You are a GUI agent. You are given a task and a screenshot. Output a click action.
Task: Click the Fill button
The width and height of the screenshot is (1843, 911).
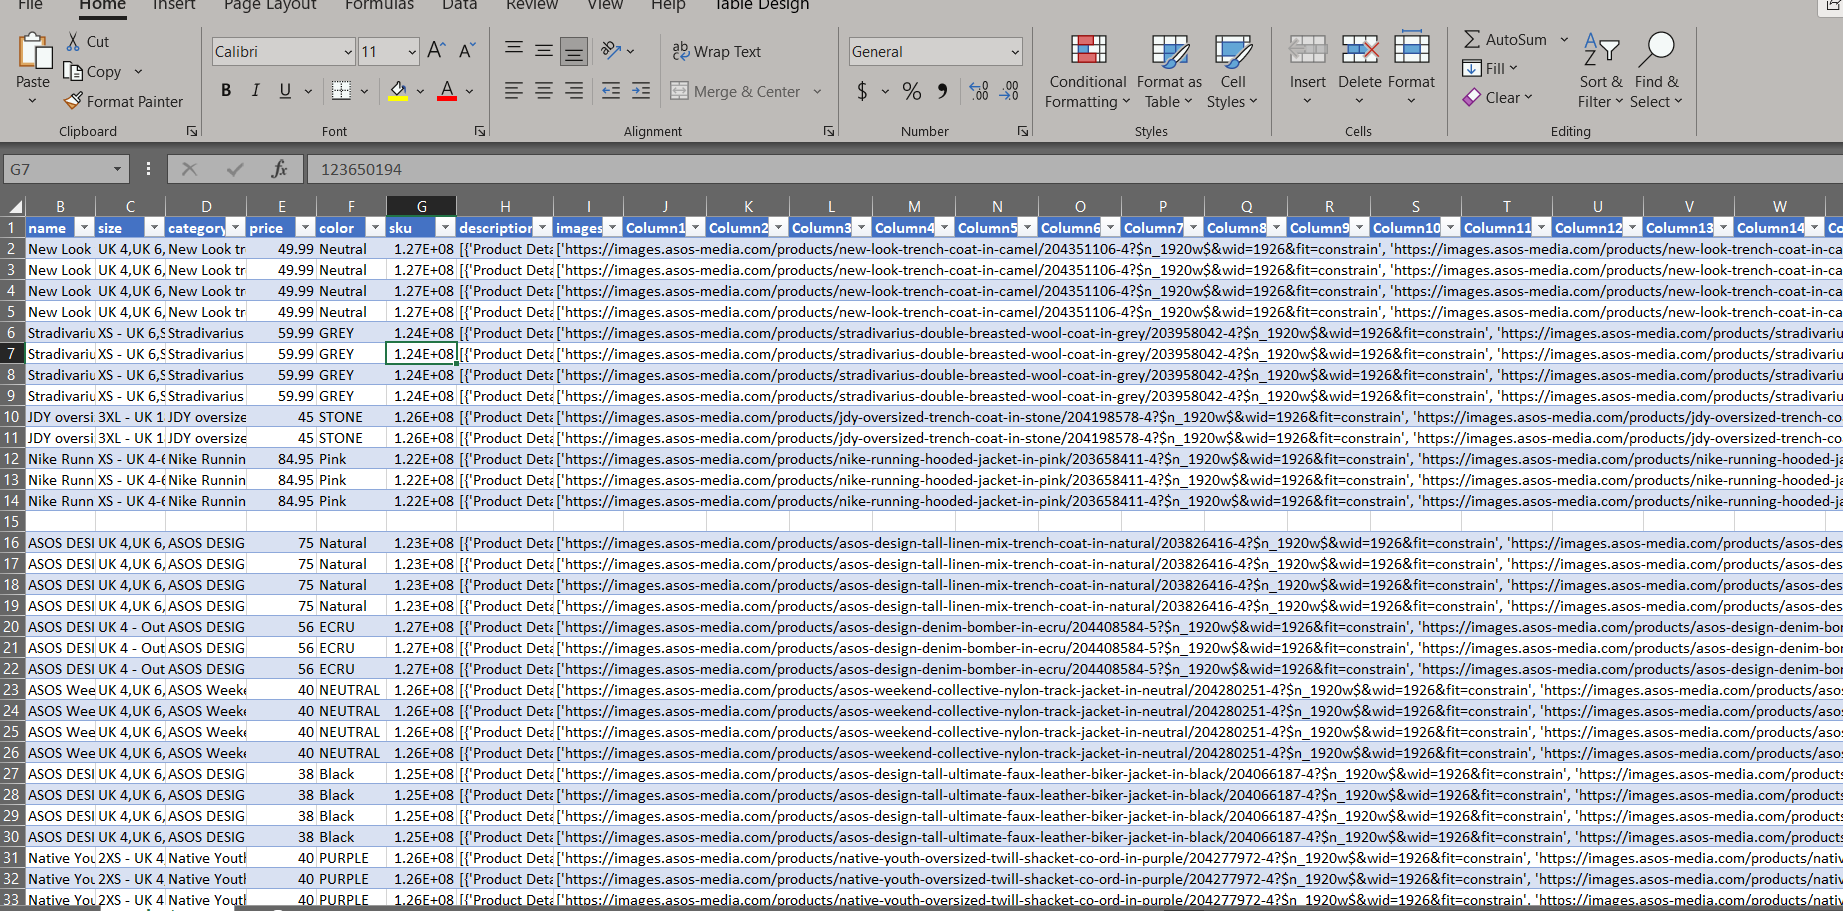click(x=1490, y=68)
